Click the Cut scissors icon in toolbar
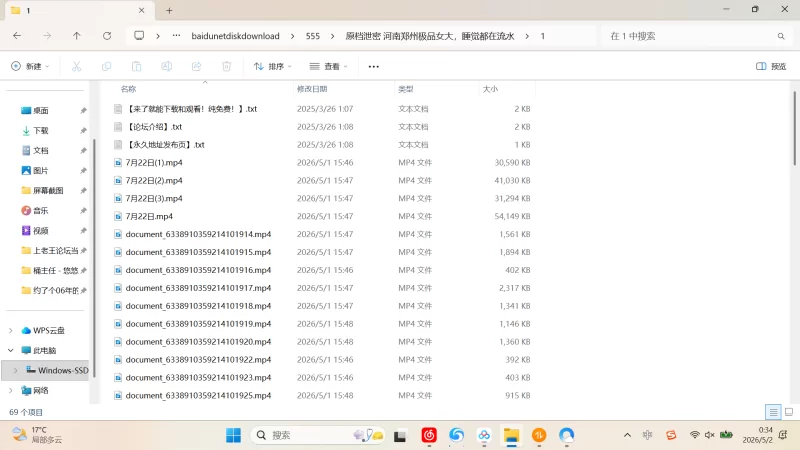This screenshot has width=800, height=450. coord(77,66)
